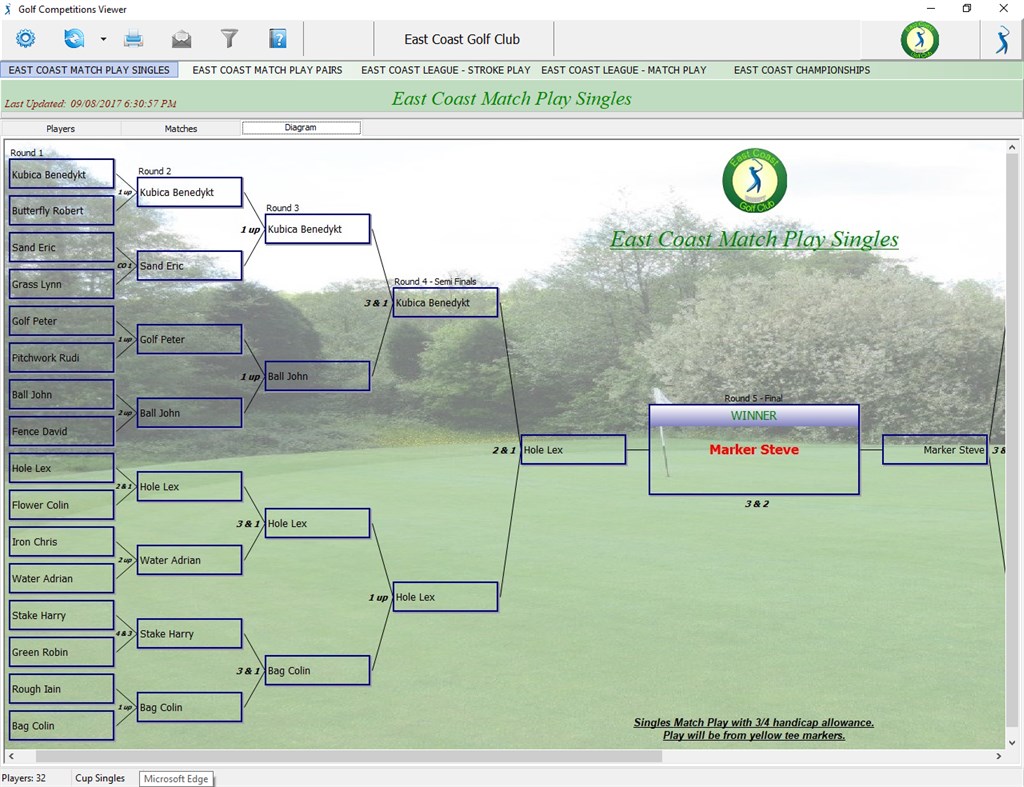Image resolution: width=1024 pixels, height=787 pixels.
Task: Click winner Marker Steve in the Final box
Action: (753, 450)
